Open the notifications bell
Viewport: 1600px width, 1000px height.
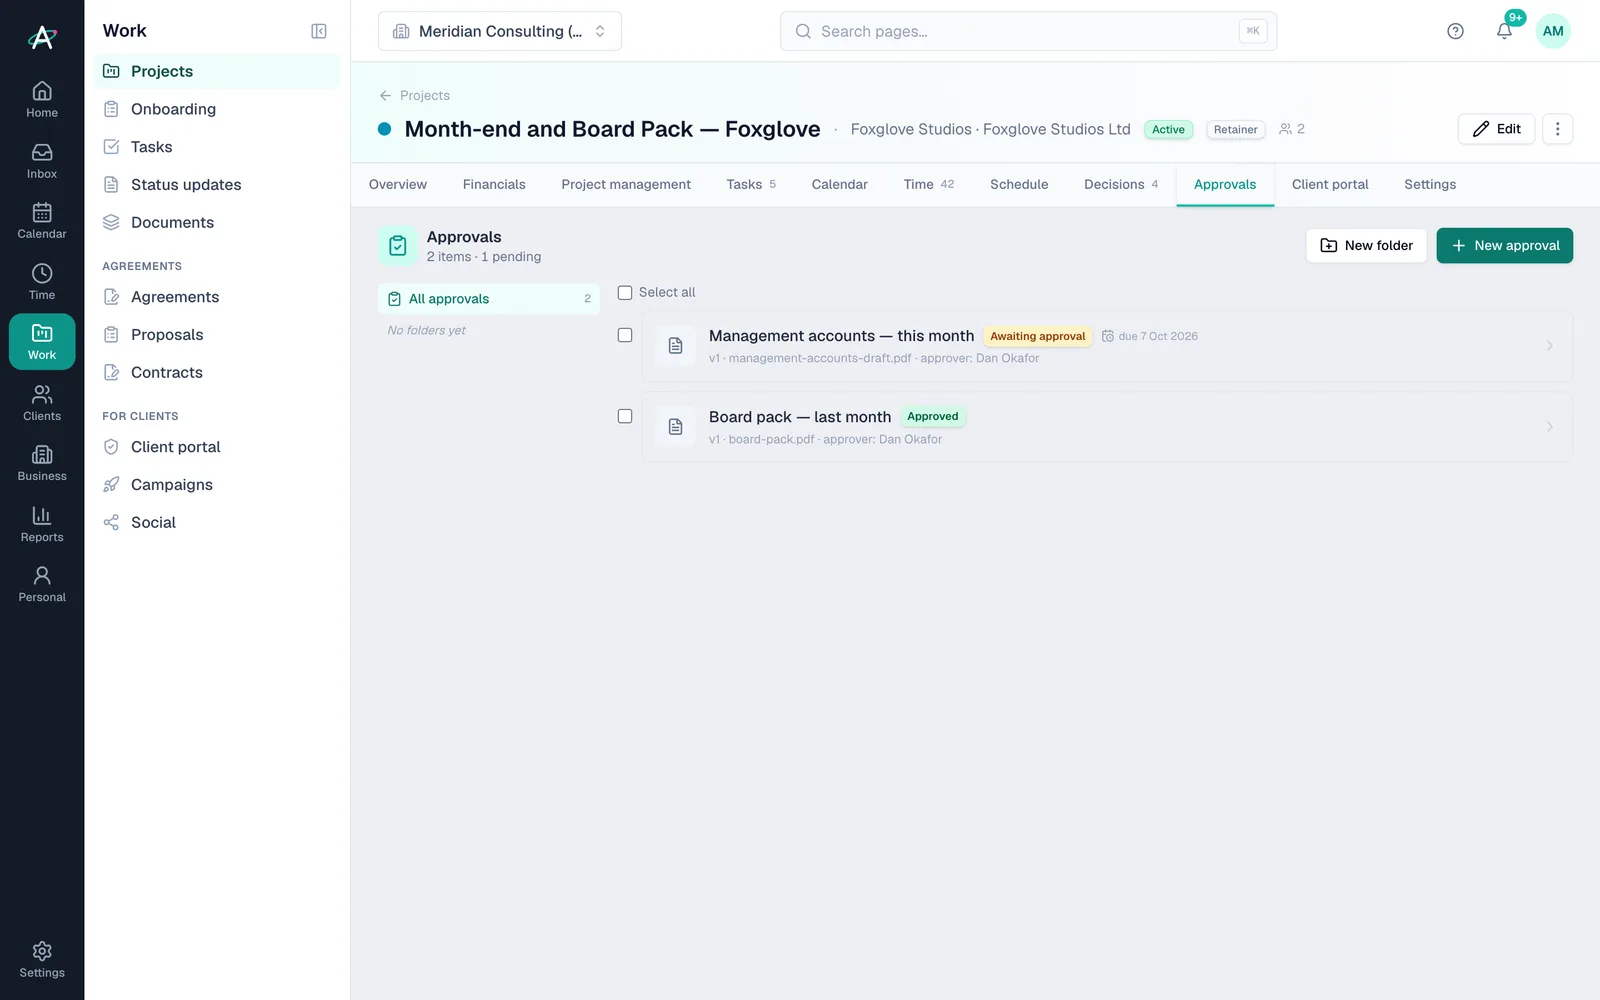coord(1504,31)
